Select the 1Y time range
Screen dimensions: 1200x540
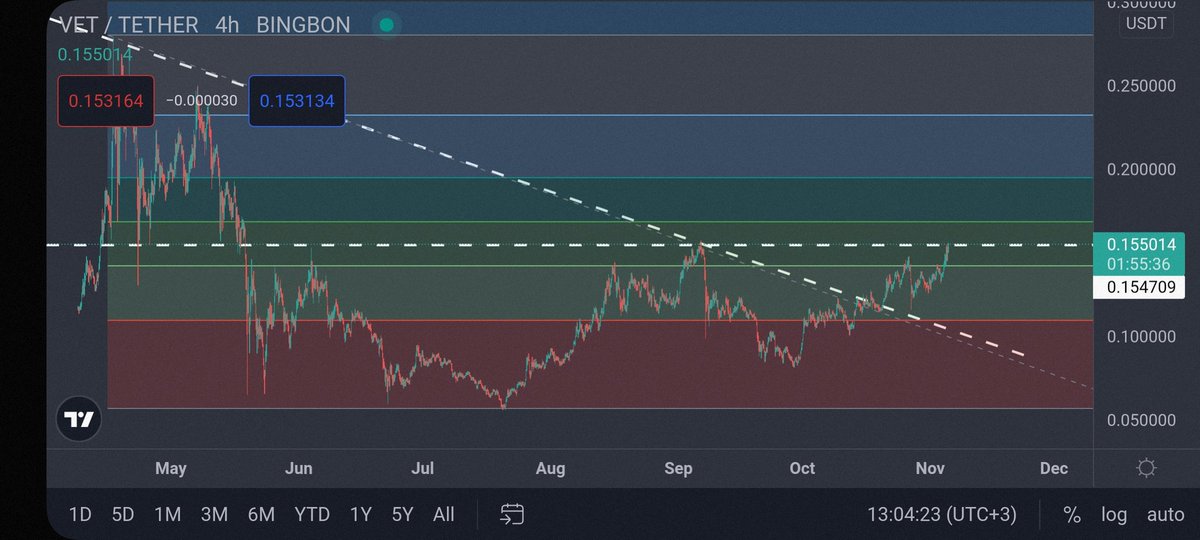(x=360, y=515)
